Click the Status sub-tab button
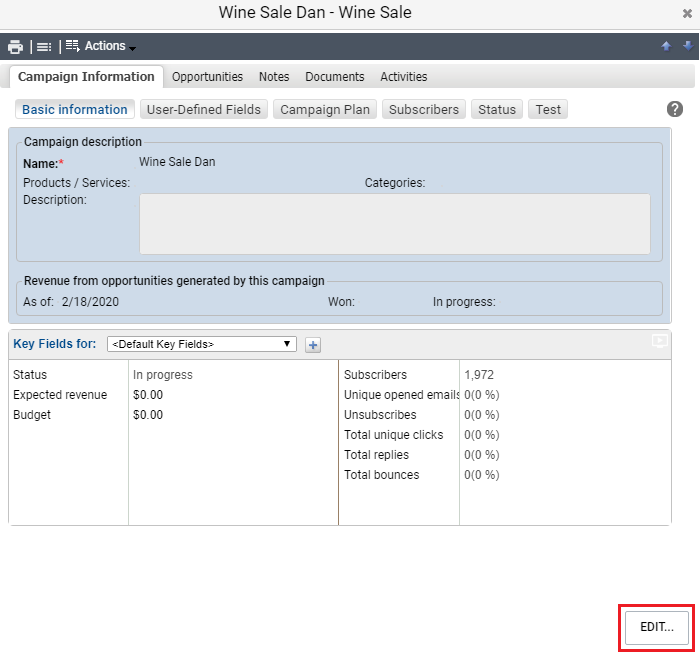The height and width of the screenshot is (656, 700). [x=497, y=110]
